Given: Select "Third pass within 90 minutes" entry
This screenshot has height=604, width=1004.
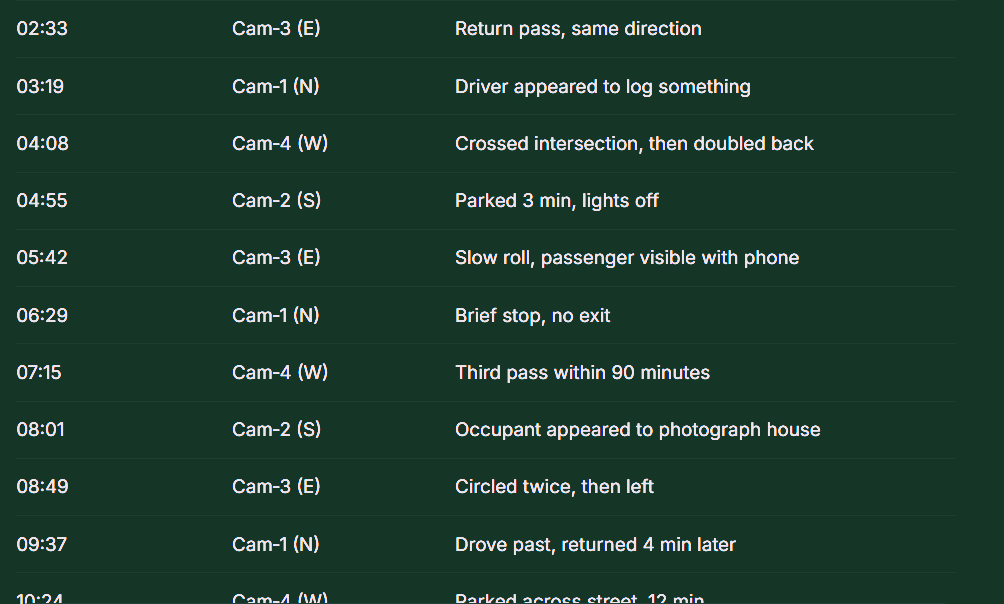Looking at the screenshot, I should tap(582, 372).
